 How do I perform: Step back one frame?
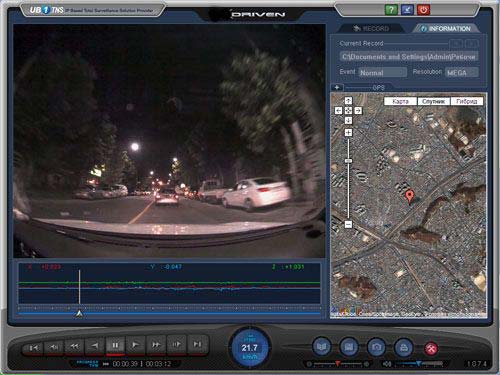click(x=54, y=347)
